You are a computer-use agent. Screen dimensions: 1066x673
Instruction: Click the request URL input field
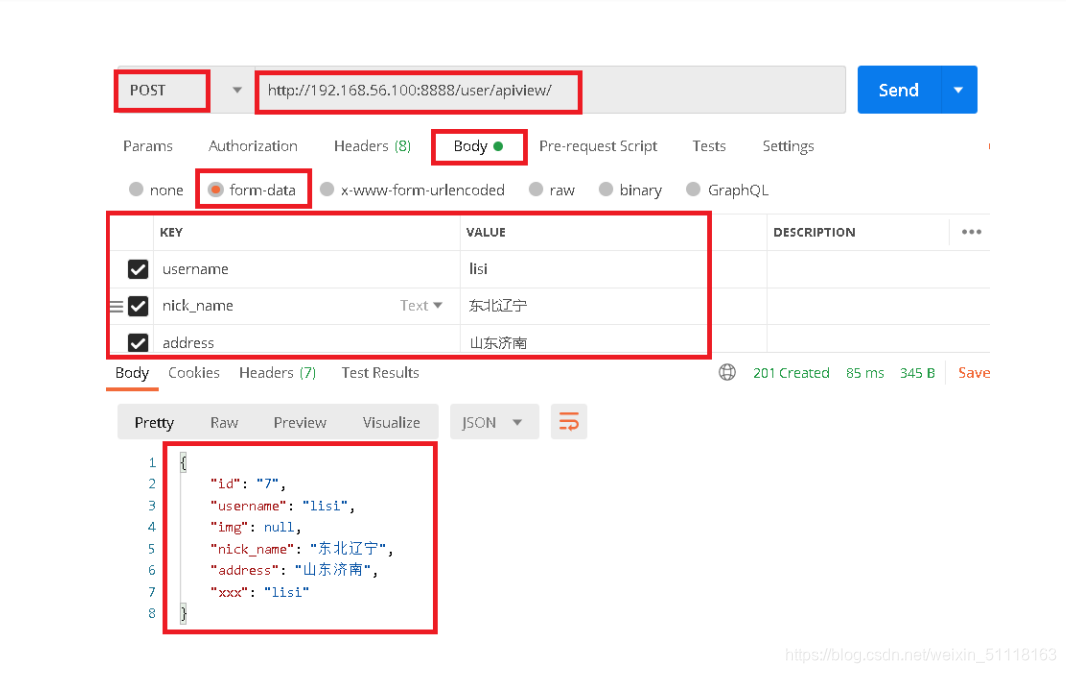coord(549,90)
